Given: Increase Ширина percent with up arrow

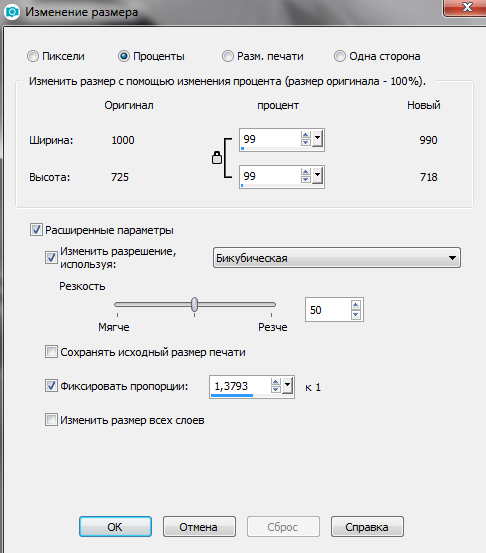Looking at the screenshot, I should pos(306,135).
